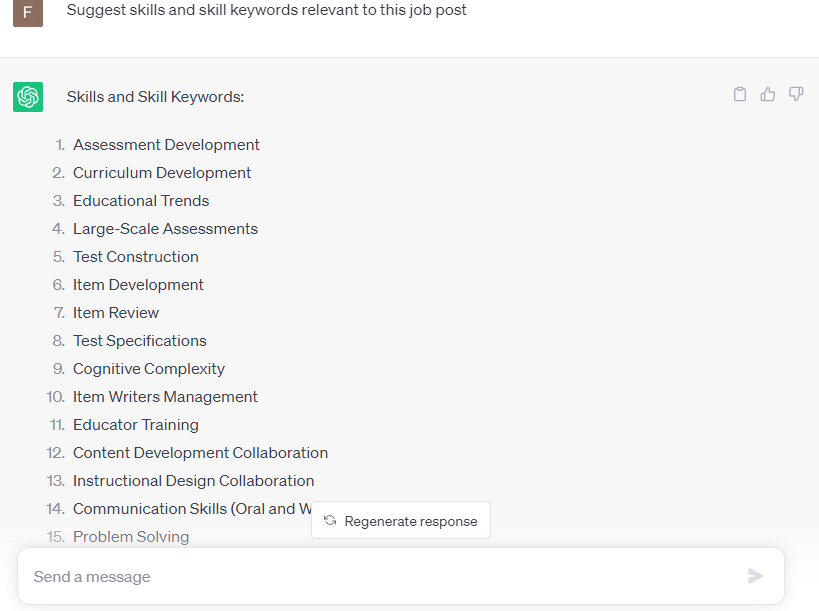
Task: Click the Regenerate response button
Action: point(401,521)
